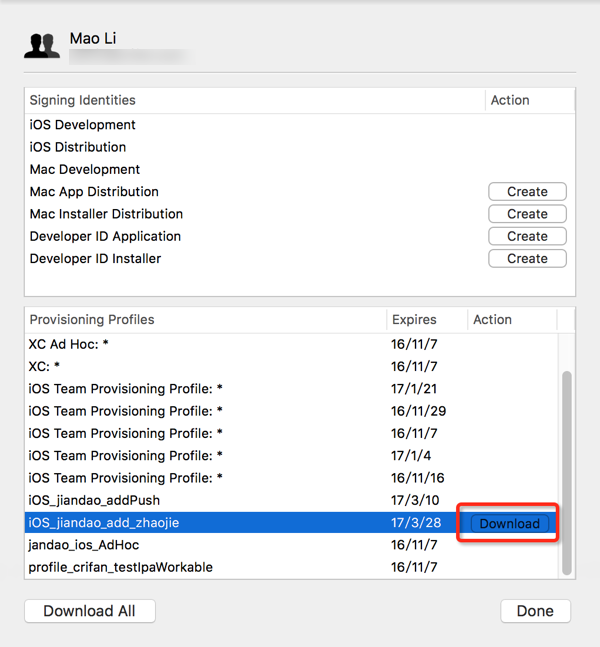Sort by the Expires column header
The image size is (600, 647).
pos(414,320)
